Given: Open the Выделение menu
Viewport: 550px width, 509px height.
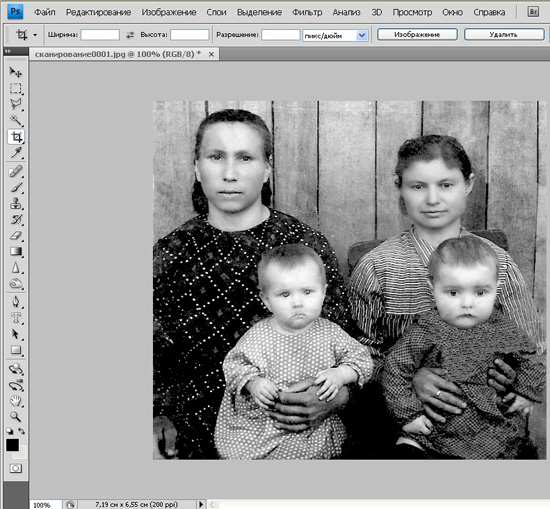Looking at the screenshot, I should tap(260, 12).
